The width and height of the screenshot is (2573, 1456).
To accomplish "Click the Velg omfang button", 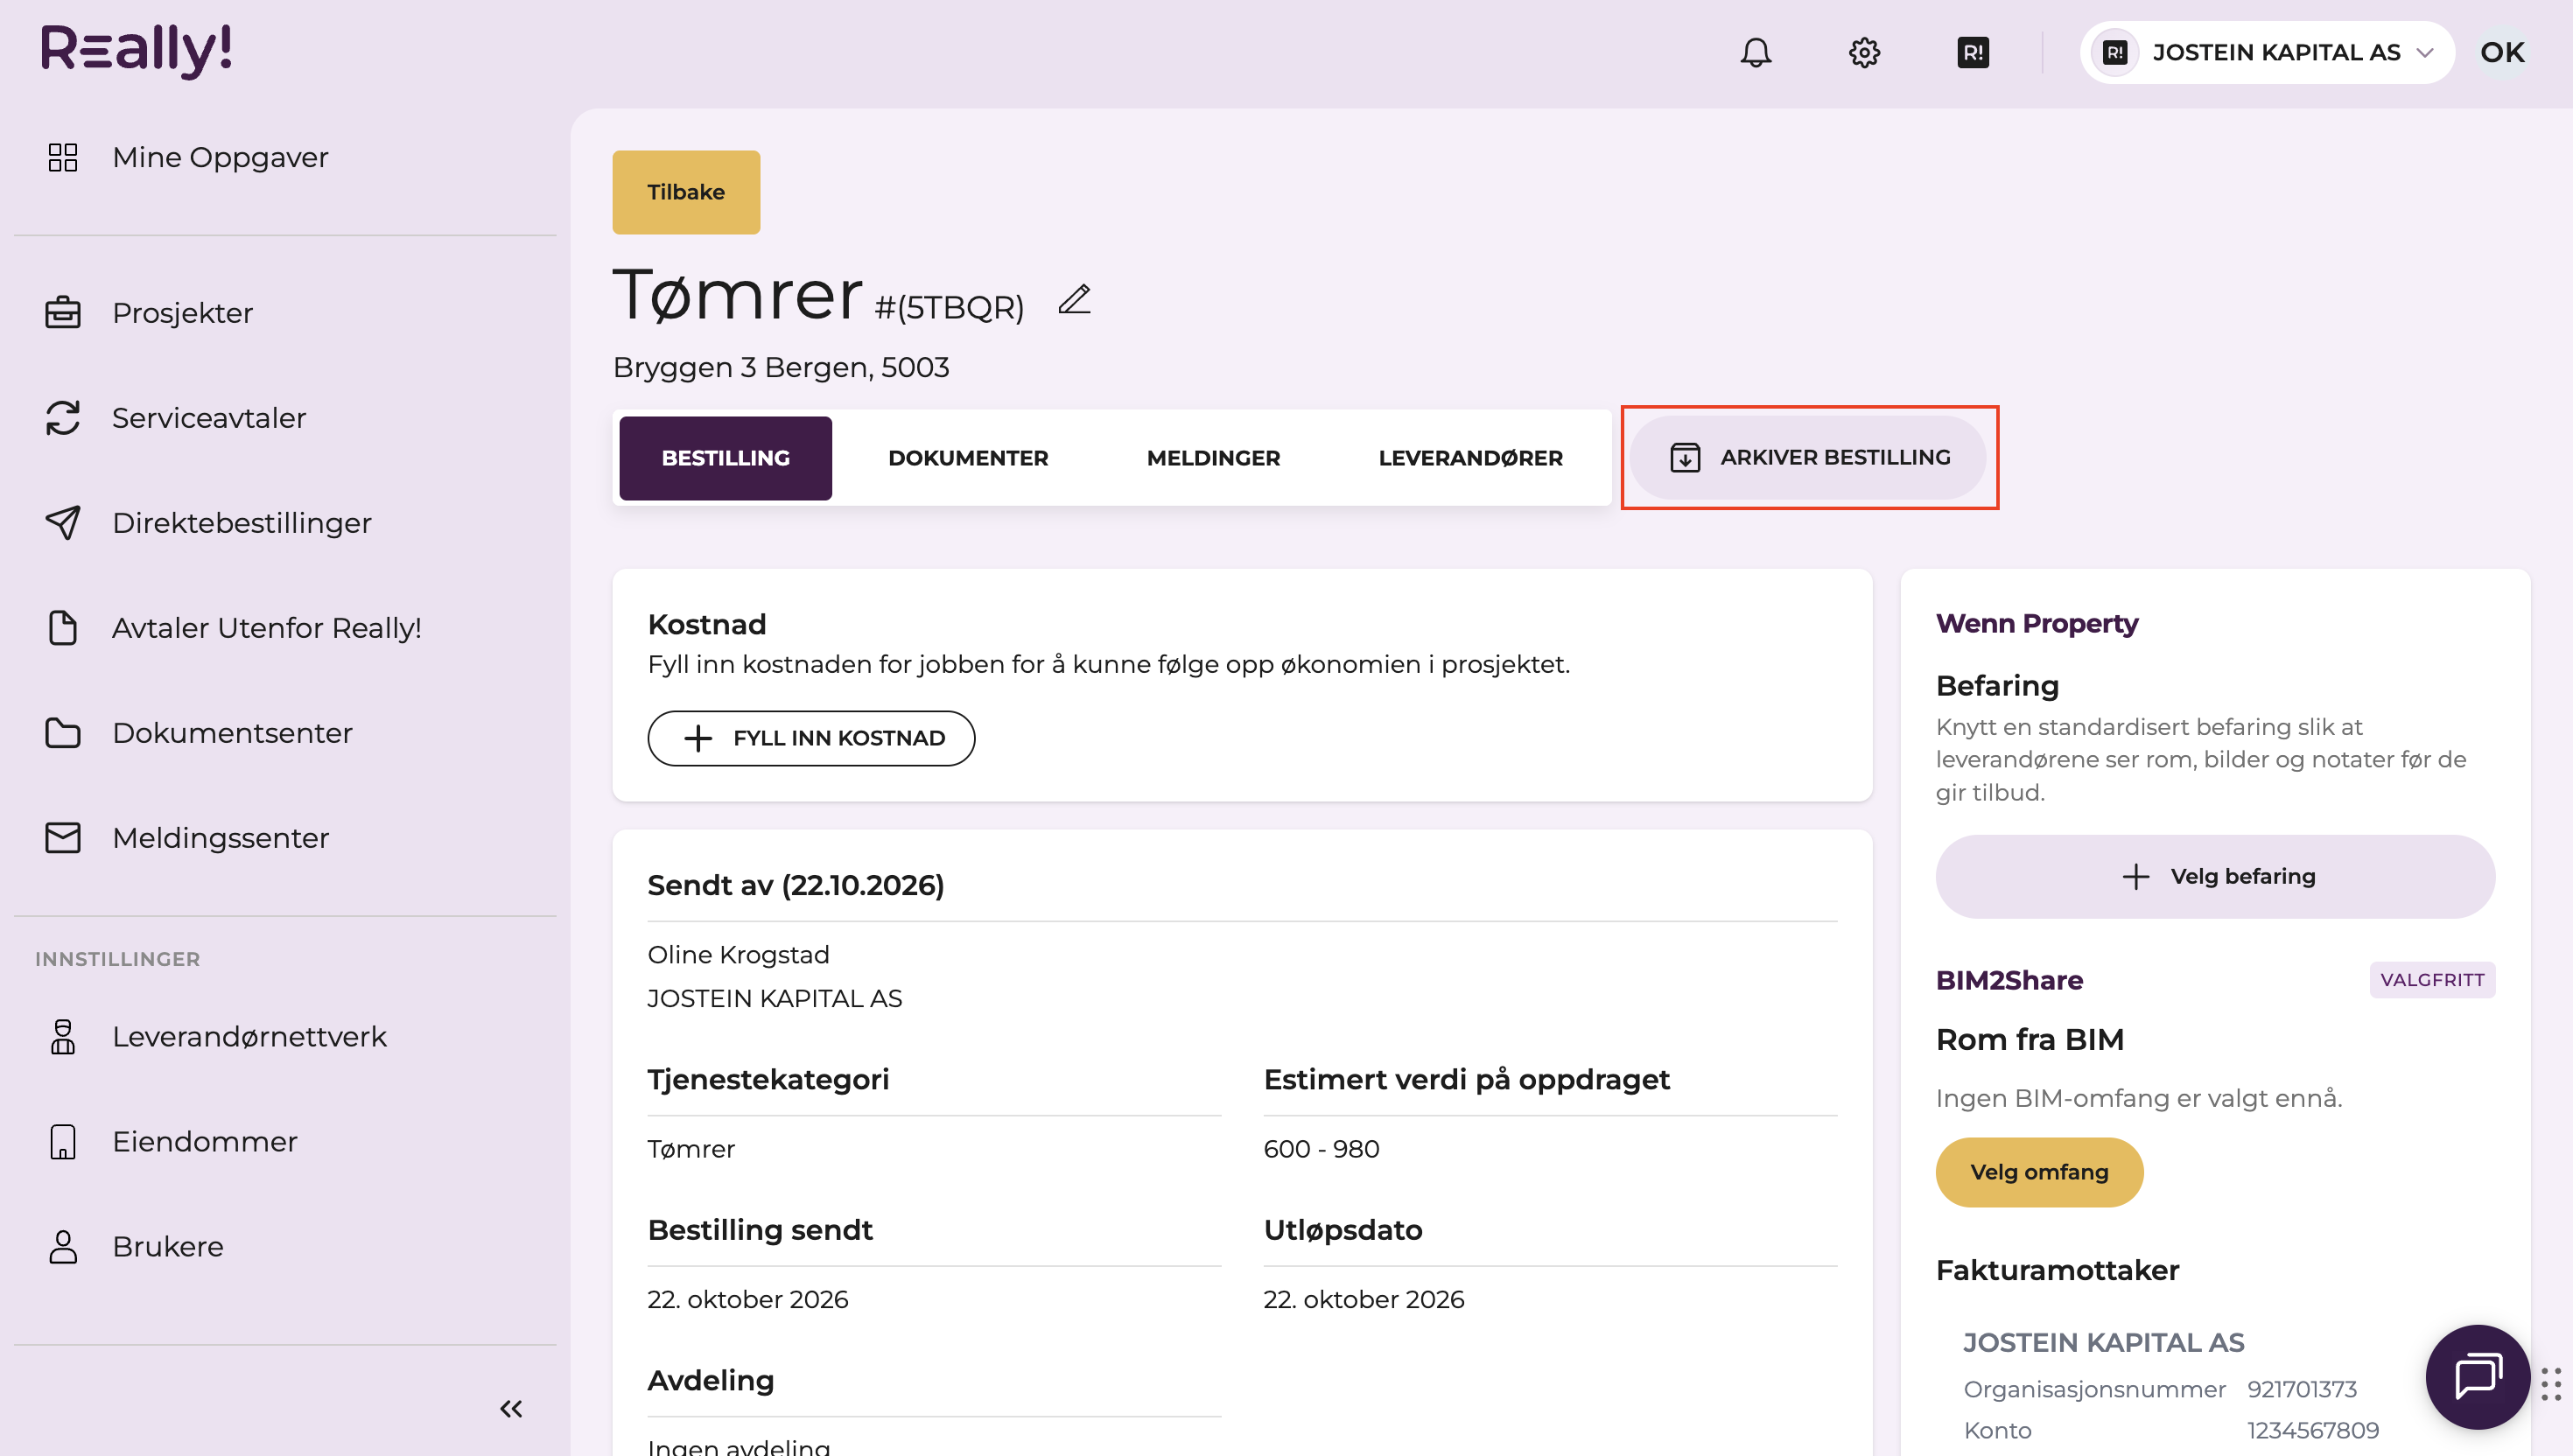I will pos(2039,1172).
